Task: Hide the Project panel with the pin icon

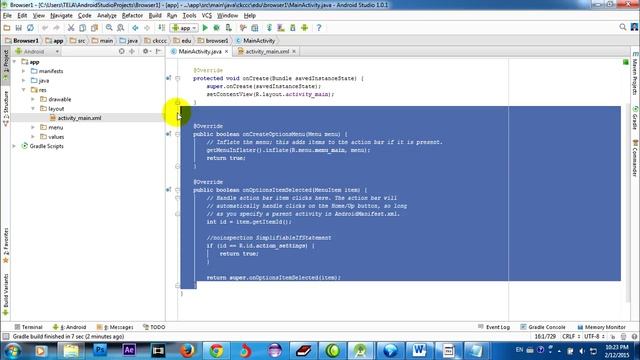Action: 158,51
